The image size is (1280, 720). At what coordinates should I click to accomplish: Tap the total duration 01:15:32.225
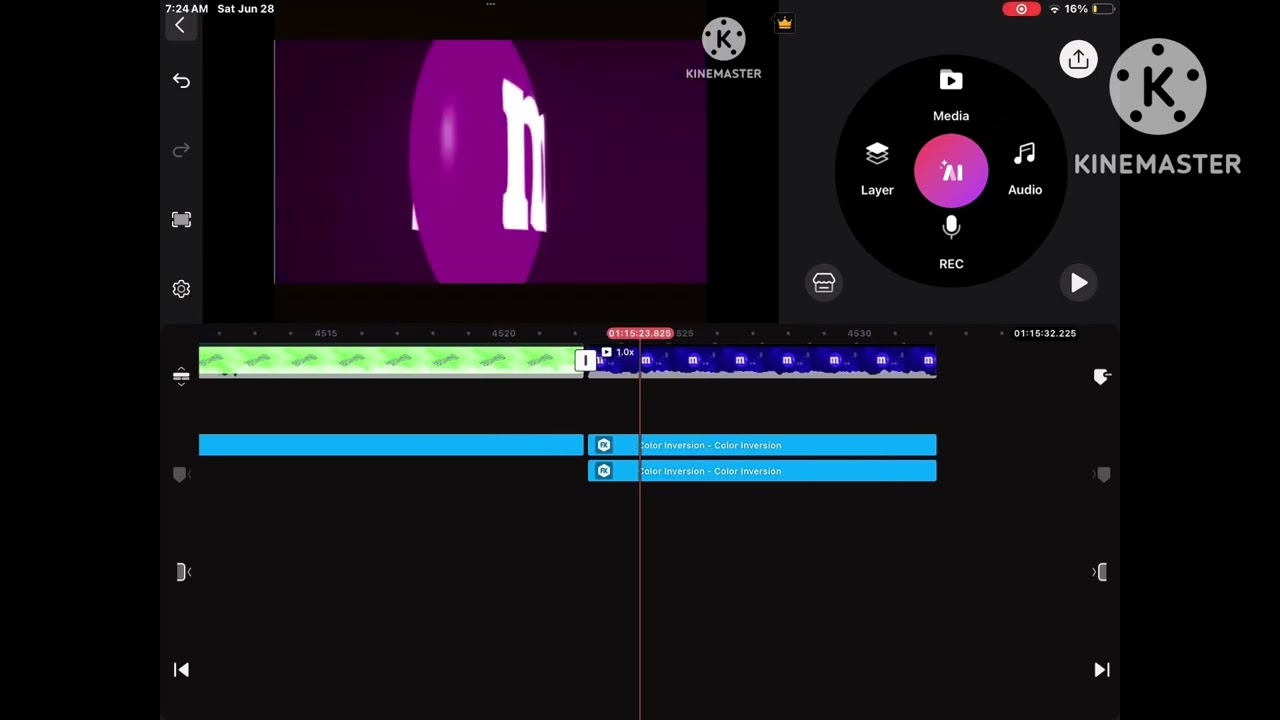1045,333
